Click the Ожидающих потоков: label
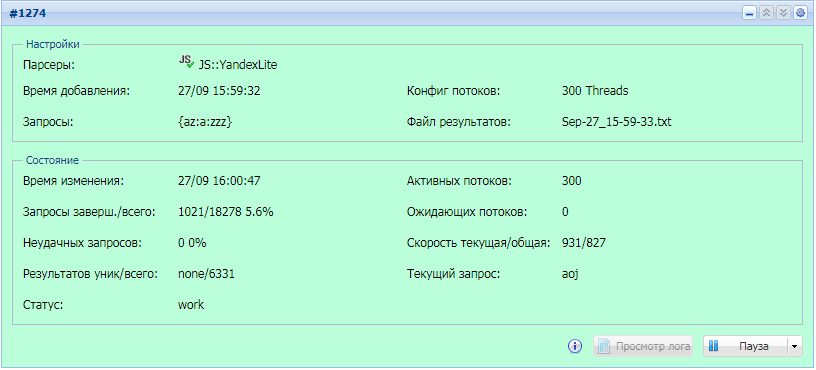 tap(467, 212)
